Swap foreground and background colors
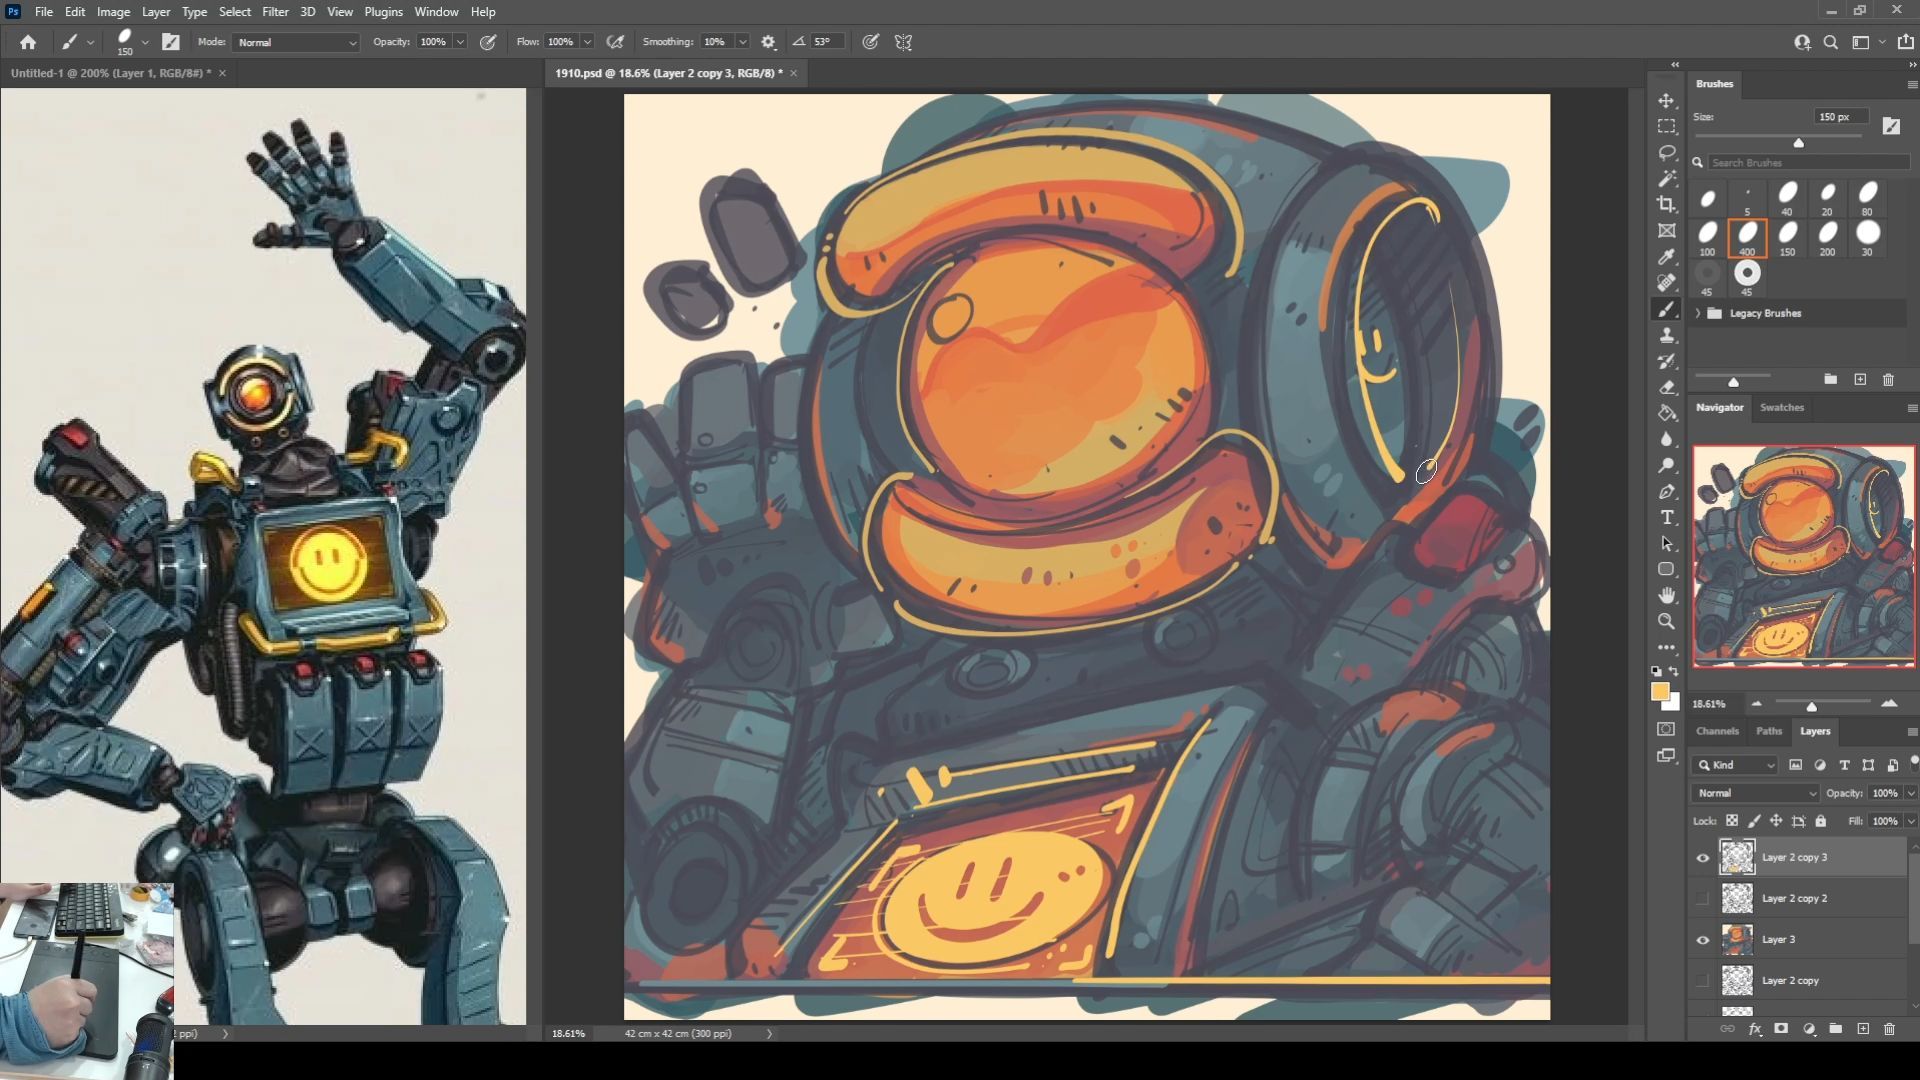This screenshot has width=1920, height=1080. (1674, 672)
